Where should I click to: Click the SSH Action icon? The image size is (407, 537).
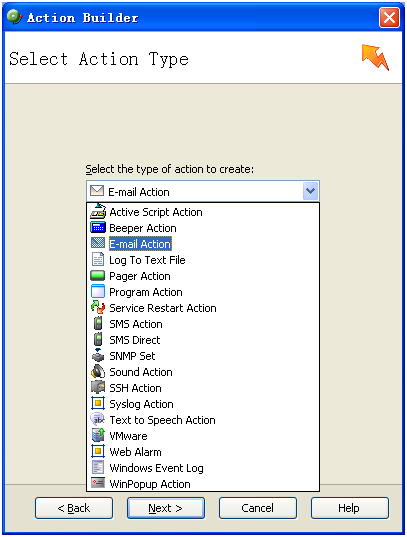[x=98, y=387]
